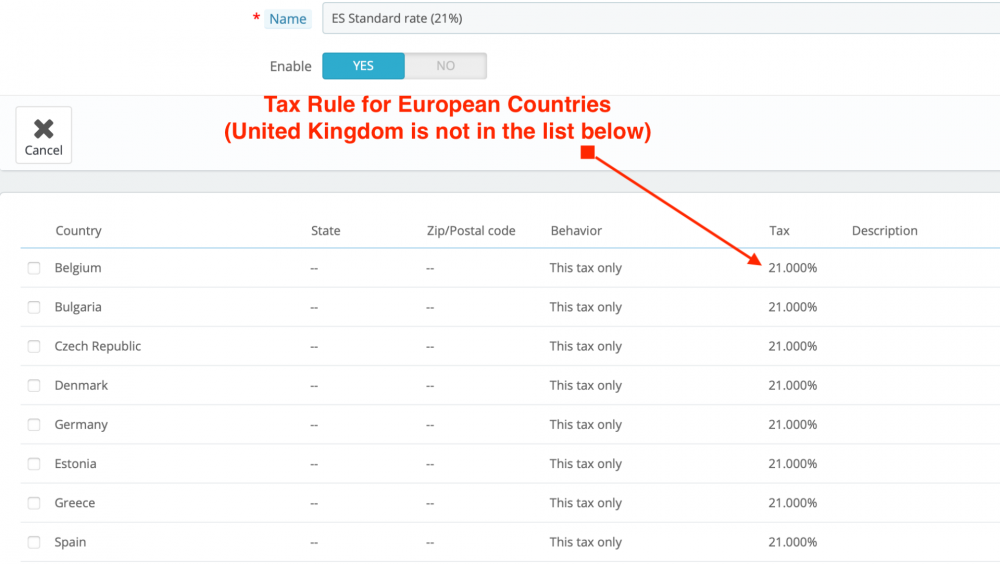Select the Estonia country name
Screen dimensions: 1000x564
pos(75,464)
